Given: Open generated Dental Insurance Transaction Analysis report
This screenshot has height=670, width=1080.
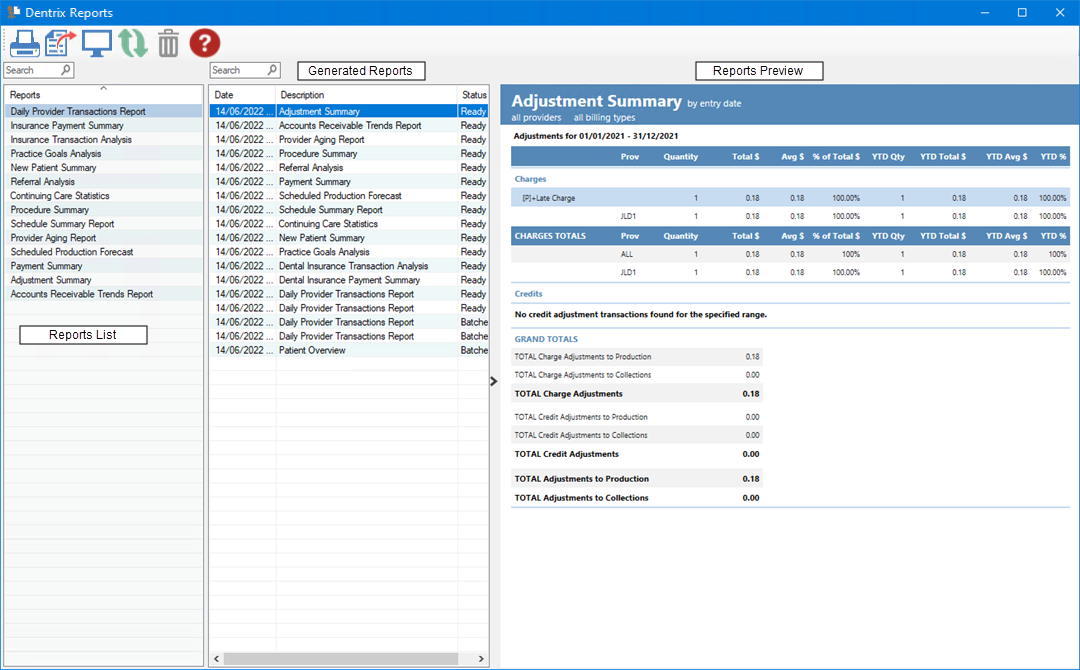Looking at the screenshot, I should click(353, 266).
